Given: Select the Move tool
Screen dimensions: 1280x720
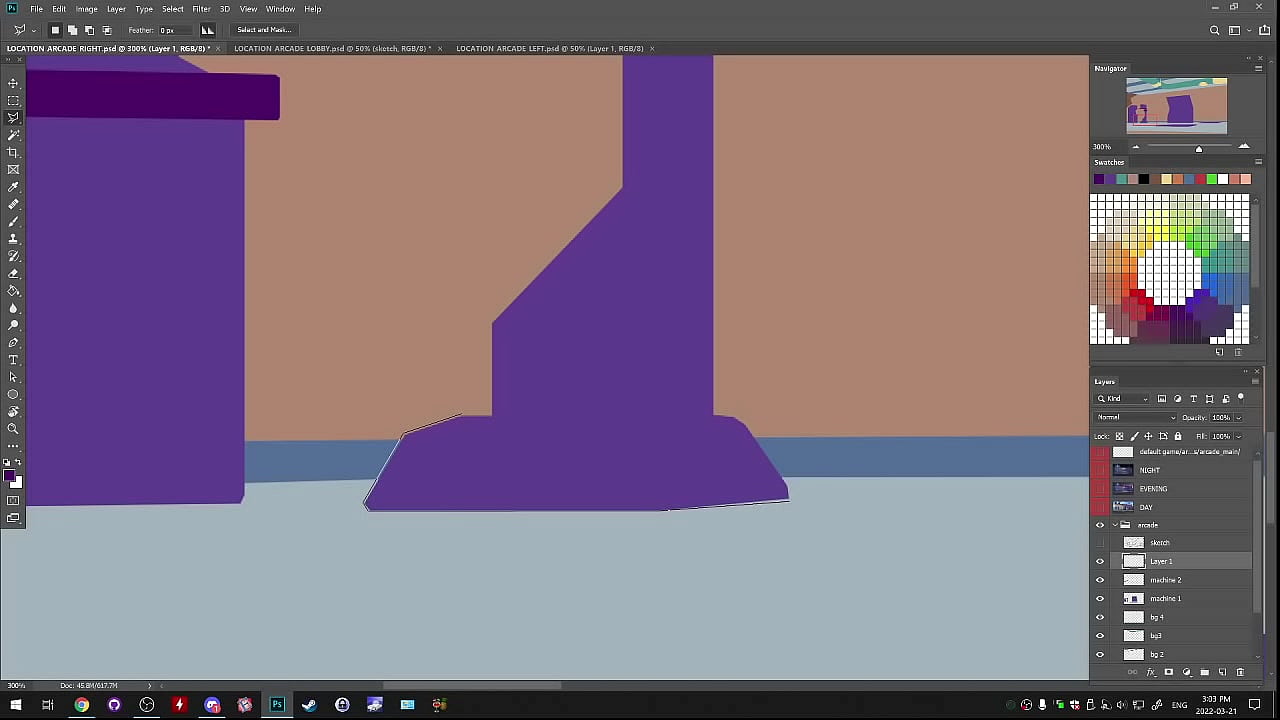Looking at the screenshot, I should [13, 83].
